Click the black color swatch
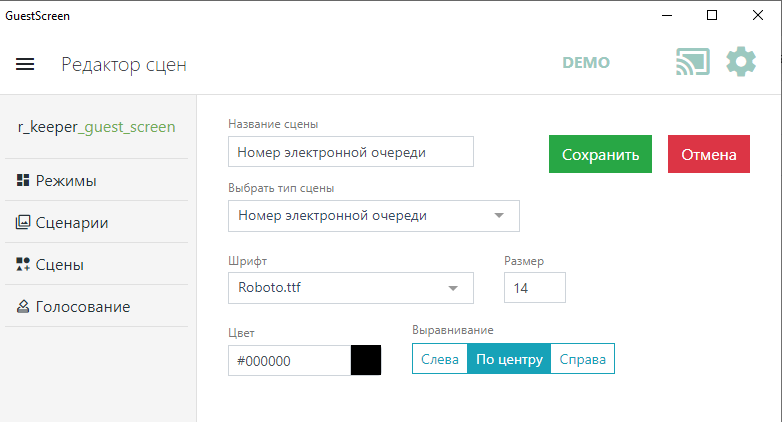 click(366, 360)
